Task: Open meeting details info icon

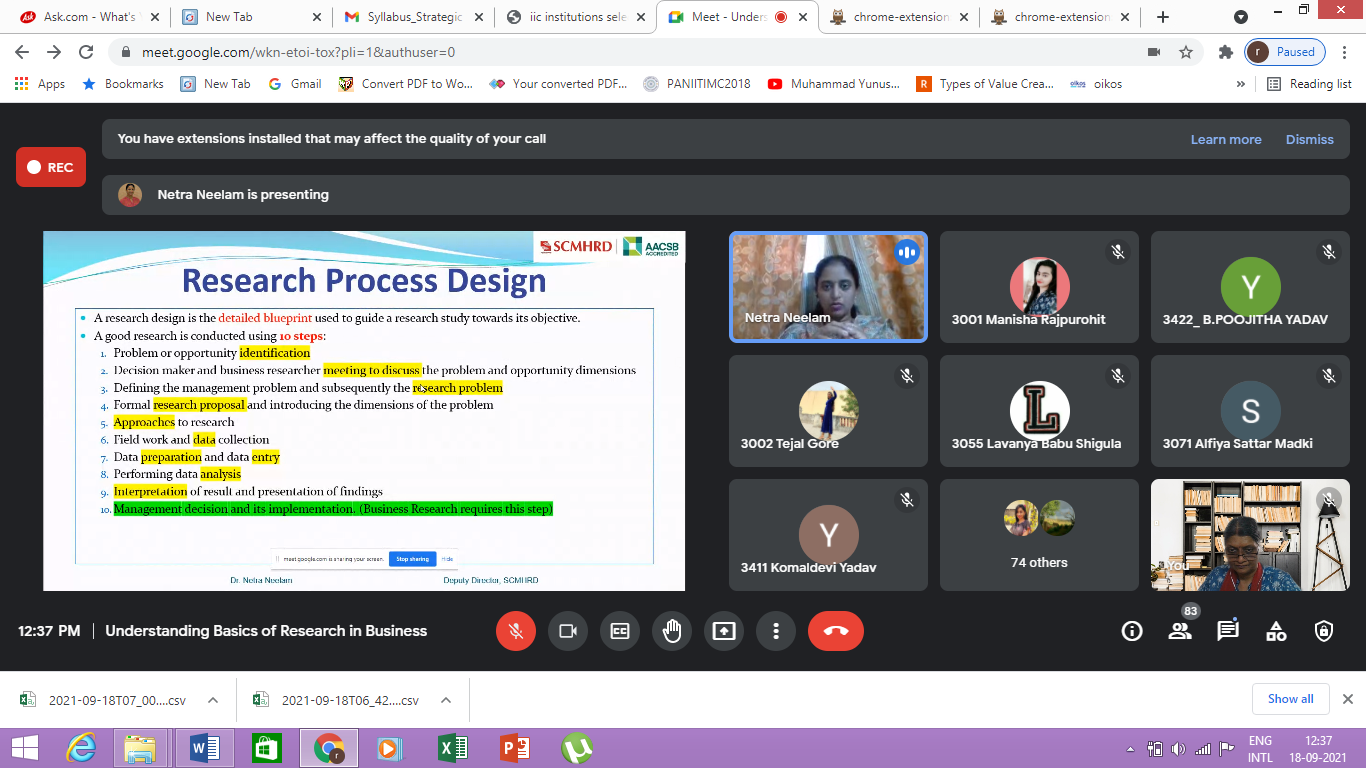Action: tap(1132, 631)
